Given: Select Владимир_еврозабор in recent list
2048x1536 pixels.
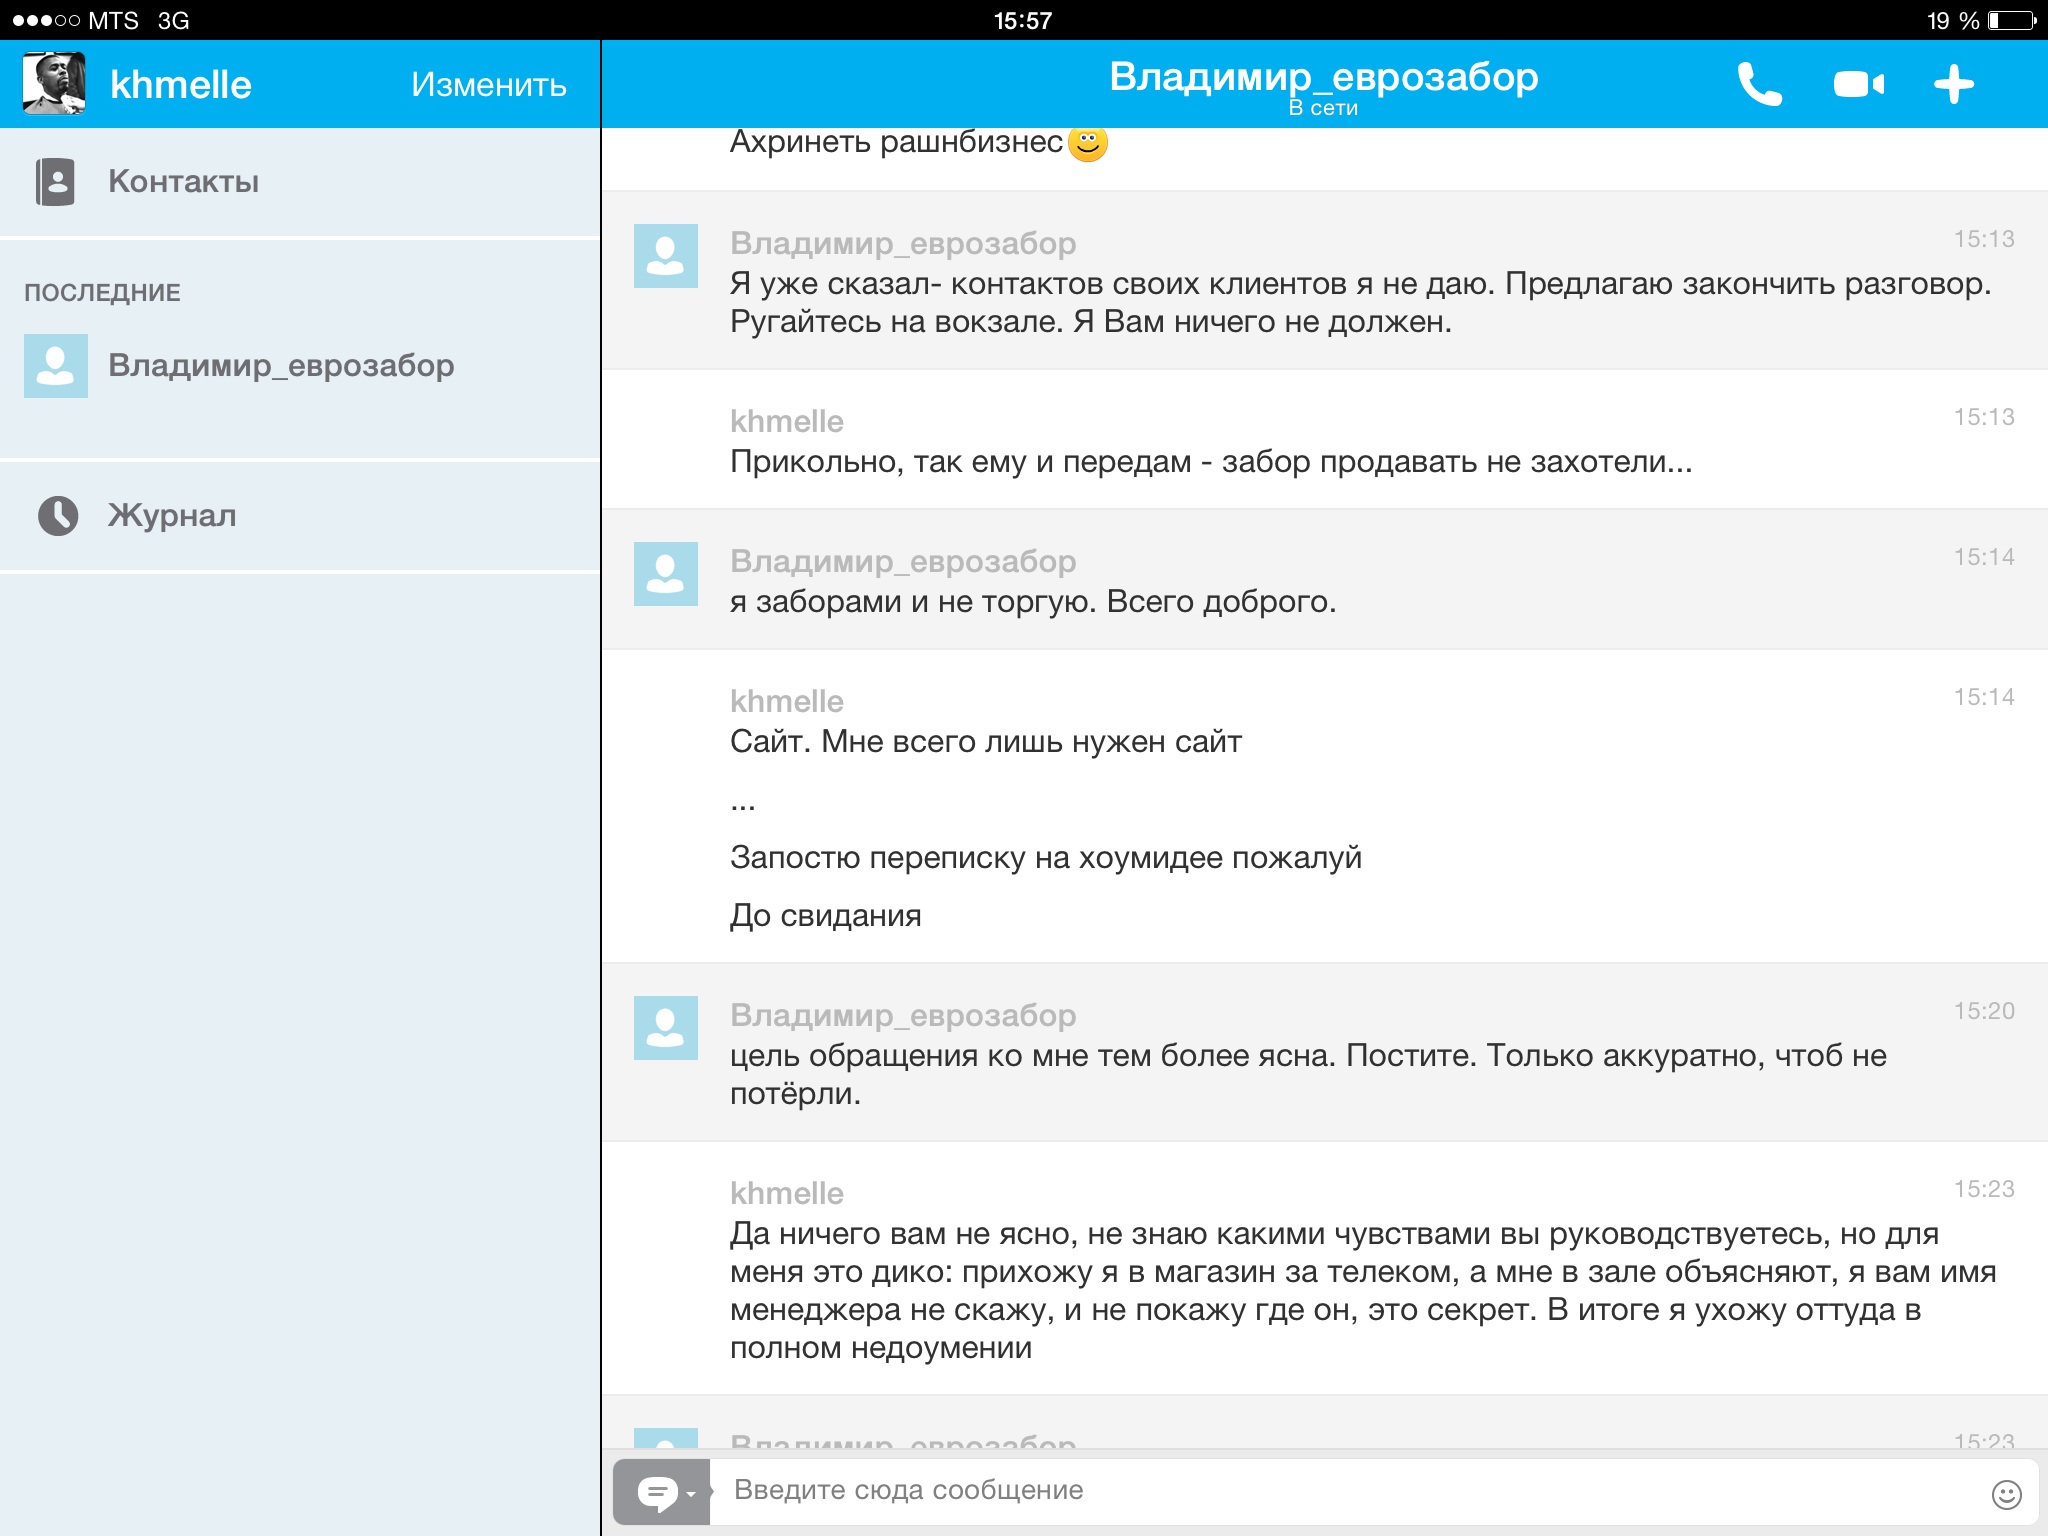Looking at the screenshot, I should point(280,365).
